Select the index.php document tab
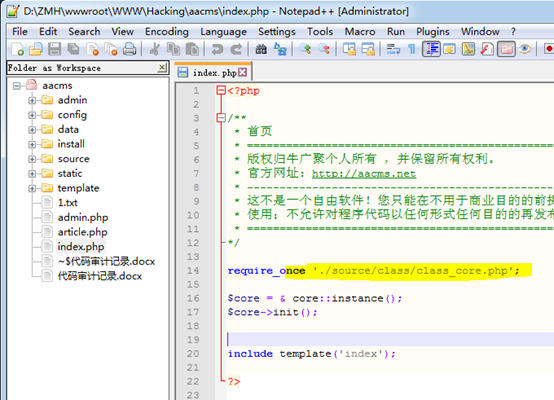The height and width of the screenshot is (400, 554). point(214,73)
